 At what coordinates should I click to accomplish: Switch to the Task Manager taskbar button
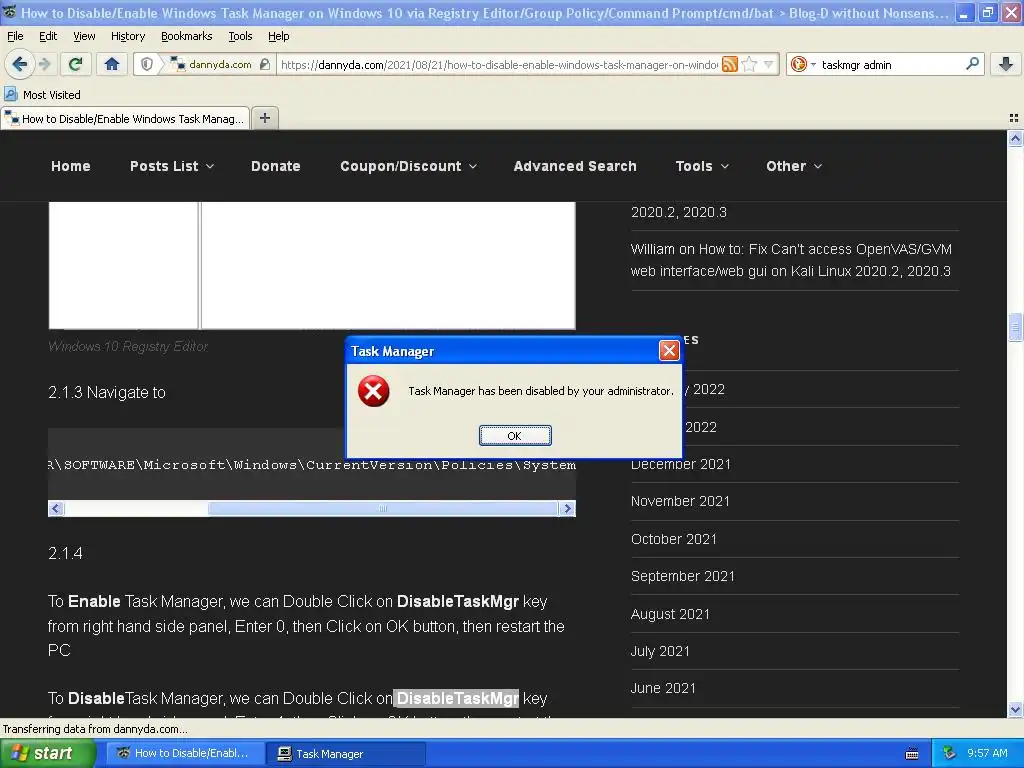(346, 753)
